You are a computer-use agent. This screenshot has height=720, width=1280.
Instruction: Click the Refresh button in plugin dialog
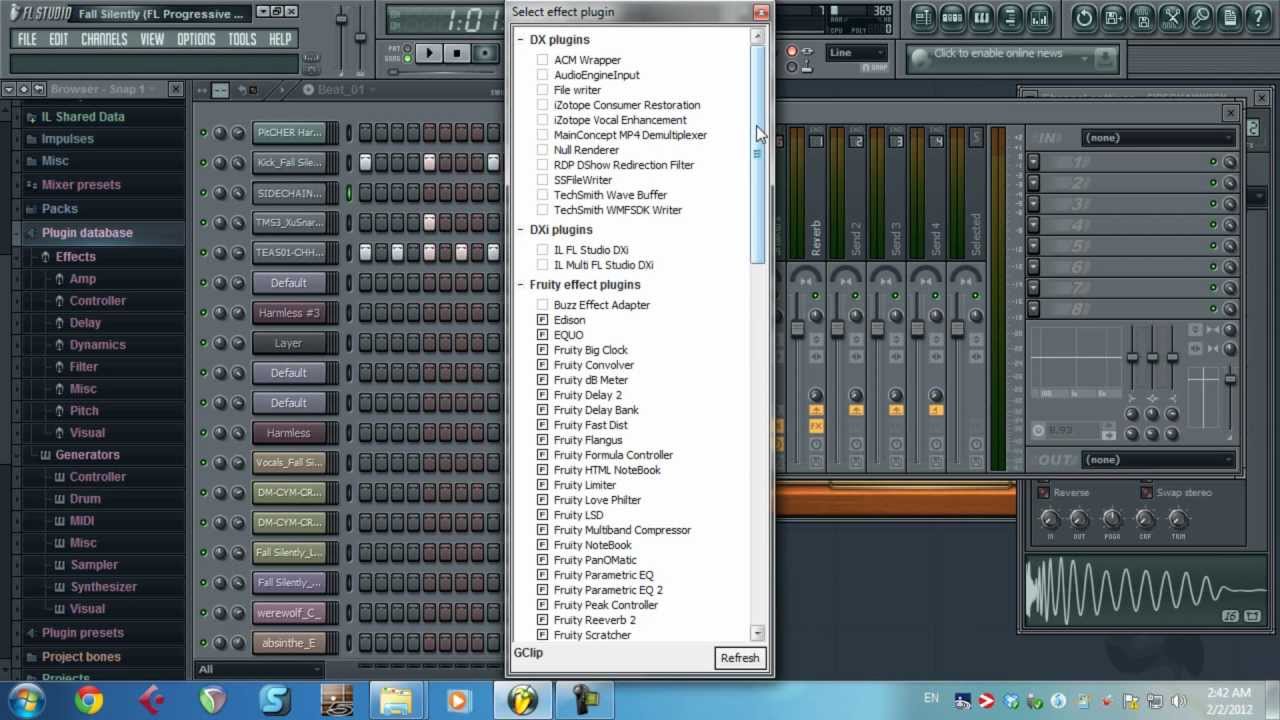point(740,658)
